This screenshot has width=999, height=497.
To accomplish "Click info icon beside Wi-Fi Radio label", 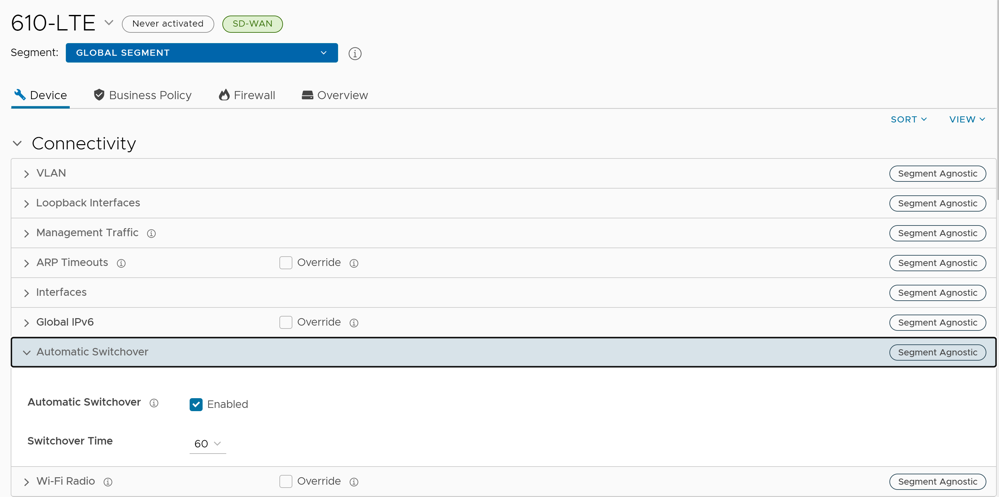I will [x=108, y=482].
